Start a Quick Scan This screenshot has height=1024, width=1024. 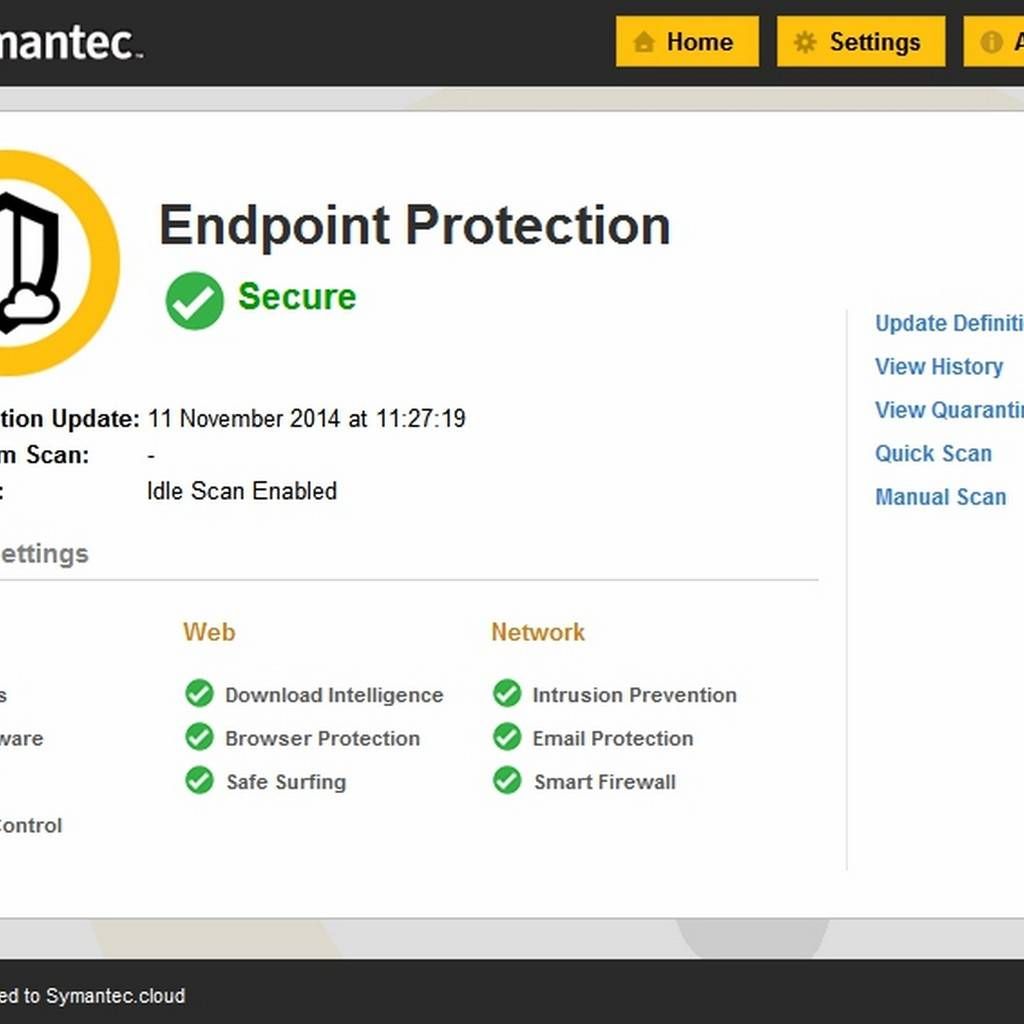click(x=933, y=453)
